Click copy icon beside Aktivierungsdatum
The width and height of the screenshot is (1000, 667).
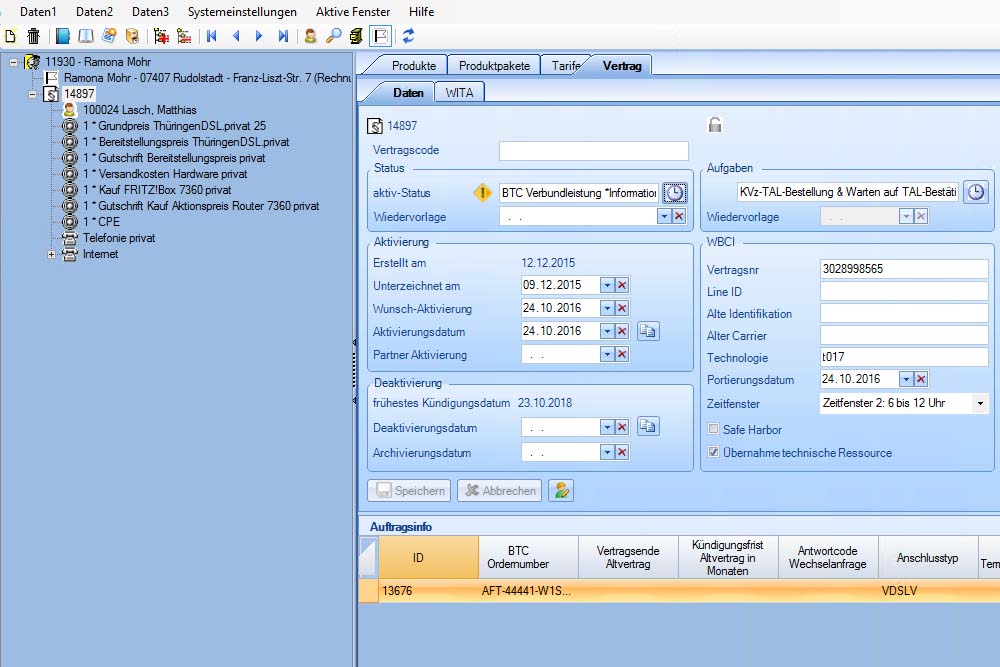648,331
